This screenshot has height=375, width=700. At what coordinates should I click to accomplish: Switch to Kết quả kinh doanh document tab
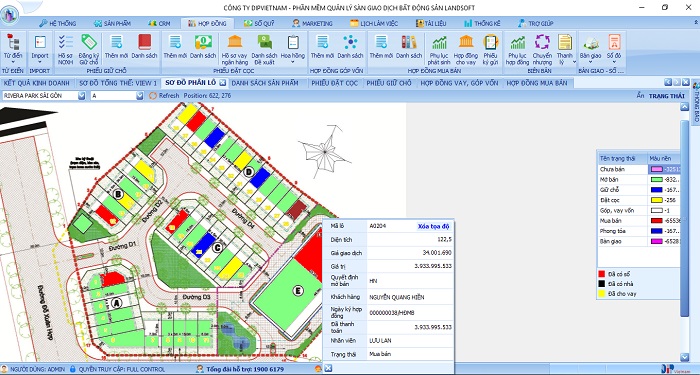[37, 83]
